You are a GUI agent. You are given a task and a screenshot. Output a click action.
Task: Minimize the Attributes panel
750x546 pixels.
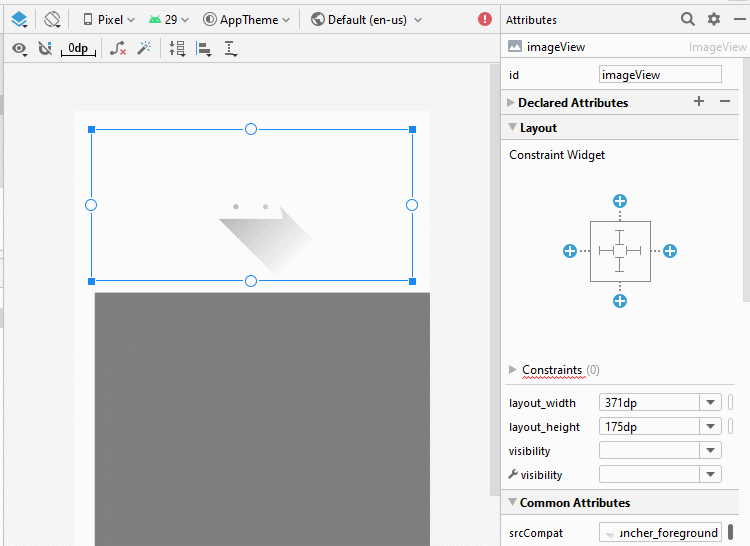pos(739,19)
